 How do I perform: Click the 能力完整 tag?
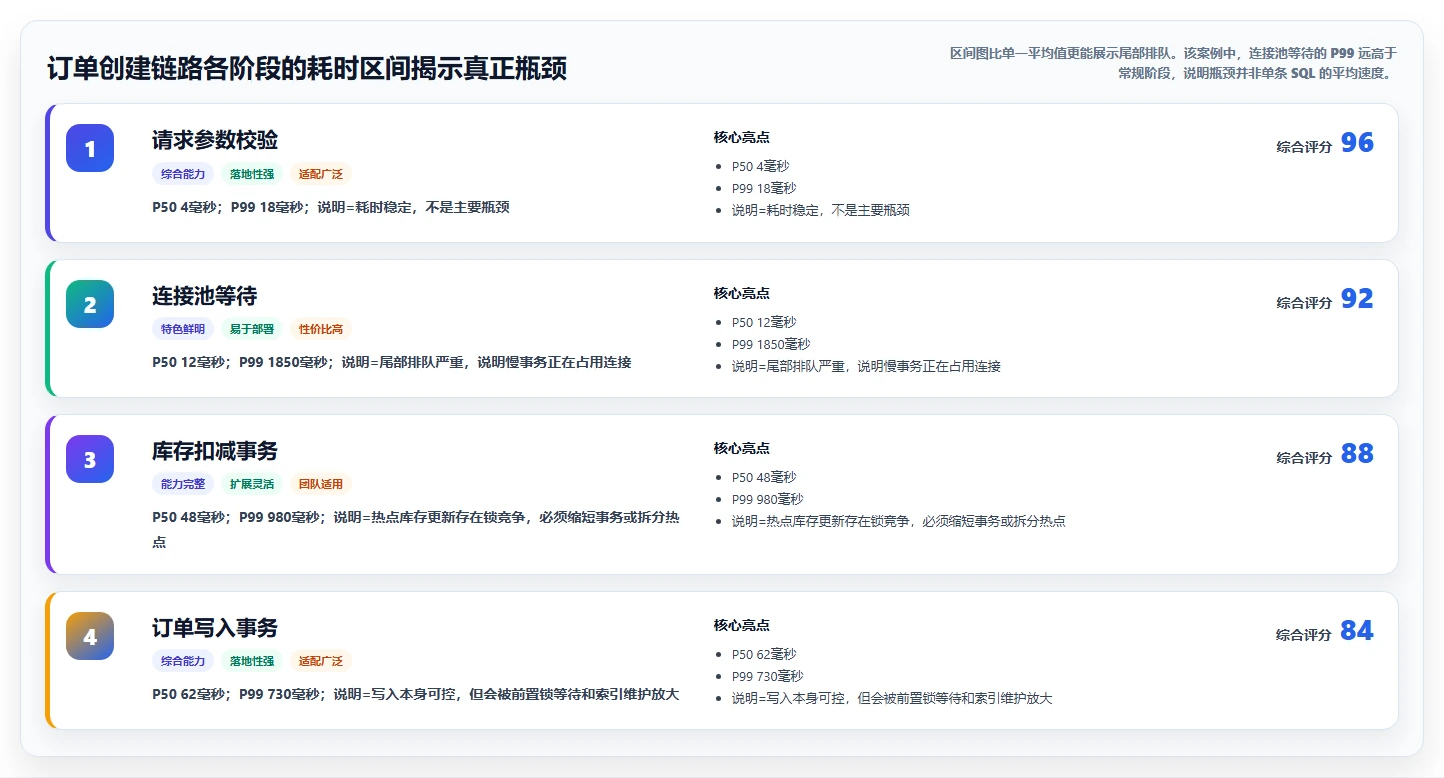[x=183, y=484]
